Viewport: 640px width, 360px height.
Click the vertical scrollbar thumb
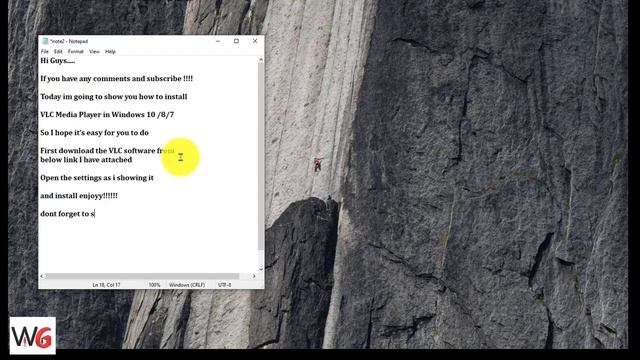pyautogui.click(x=261, y=156)
